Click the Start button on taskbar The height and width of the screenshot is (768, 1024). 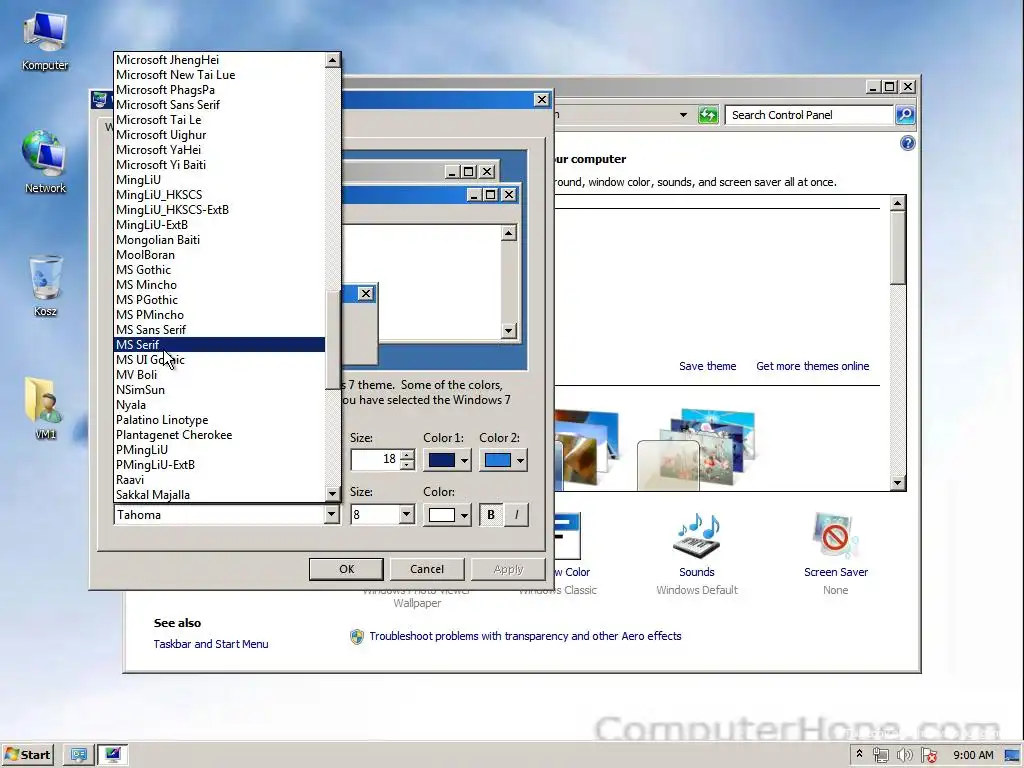tap(27, 754)
